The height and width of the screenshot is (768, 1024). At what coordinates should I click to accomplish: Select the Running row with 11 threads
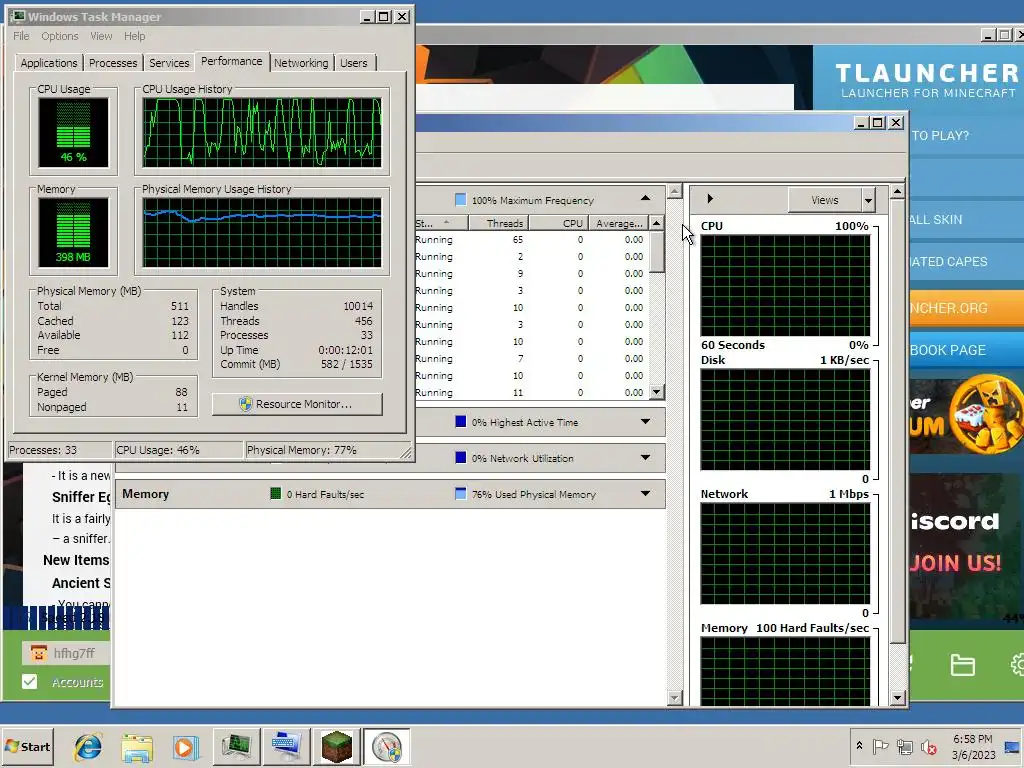coord(532,392)
